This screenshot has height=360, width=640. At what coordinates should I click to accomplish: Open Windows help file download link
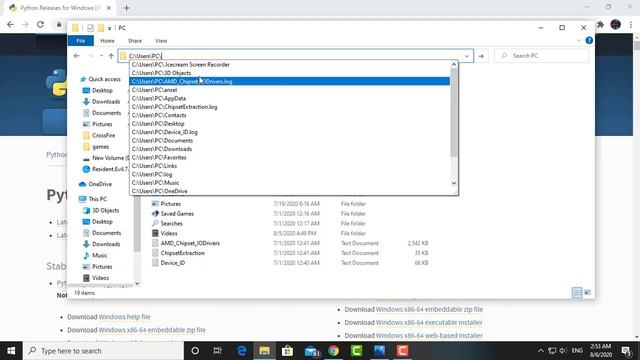pos(124,317)
